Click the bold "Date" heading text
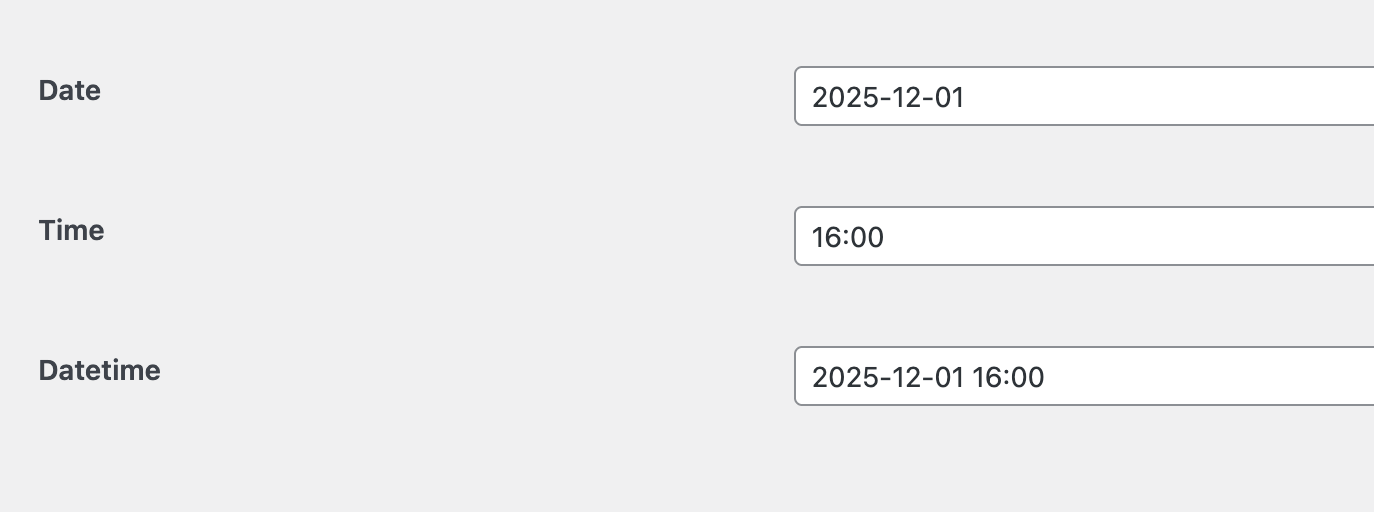The height and width of the screenshot is (512, 1374). click(x=70, y=91)
